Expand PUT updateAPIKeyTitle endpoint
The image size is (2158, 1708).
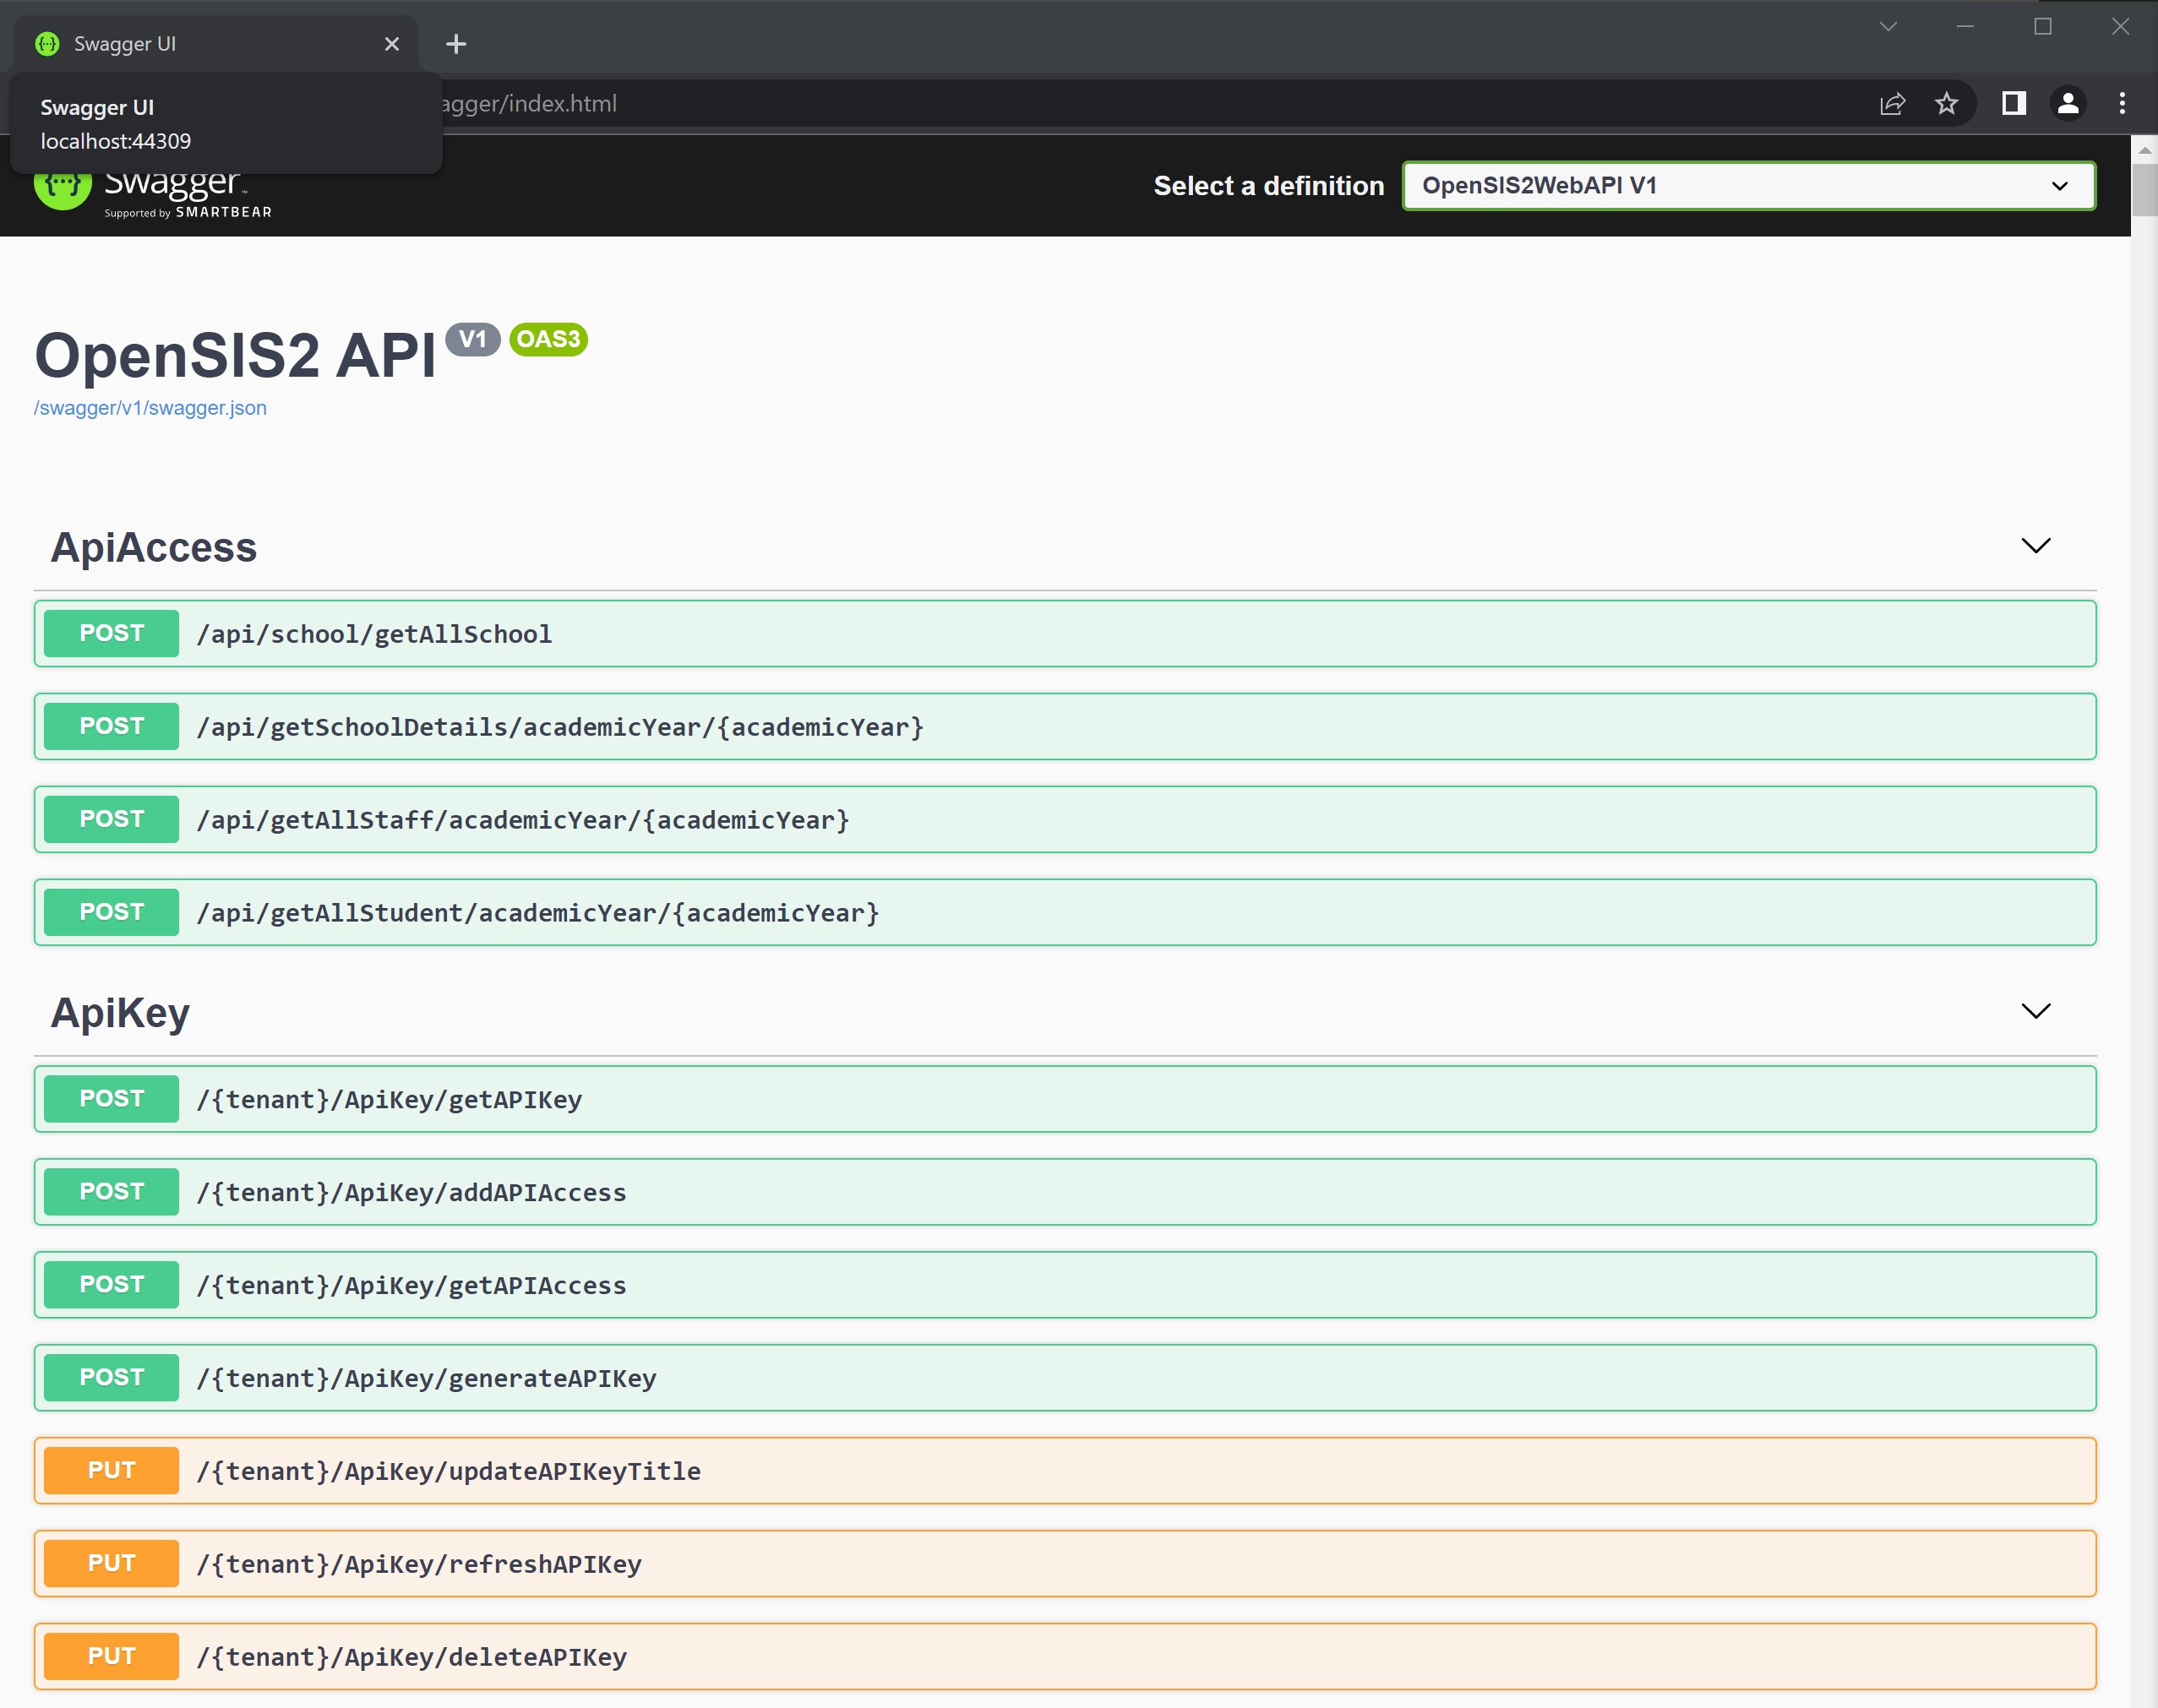[1064, 1471]
